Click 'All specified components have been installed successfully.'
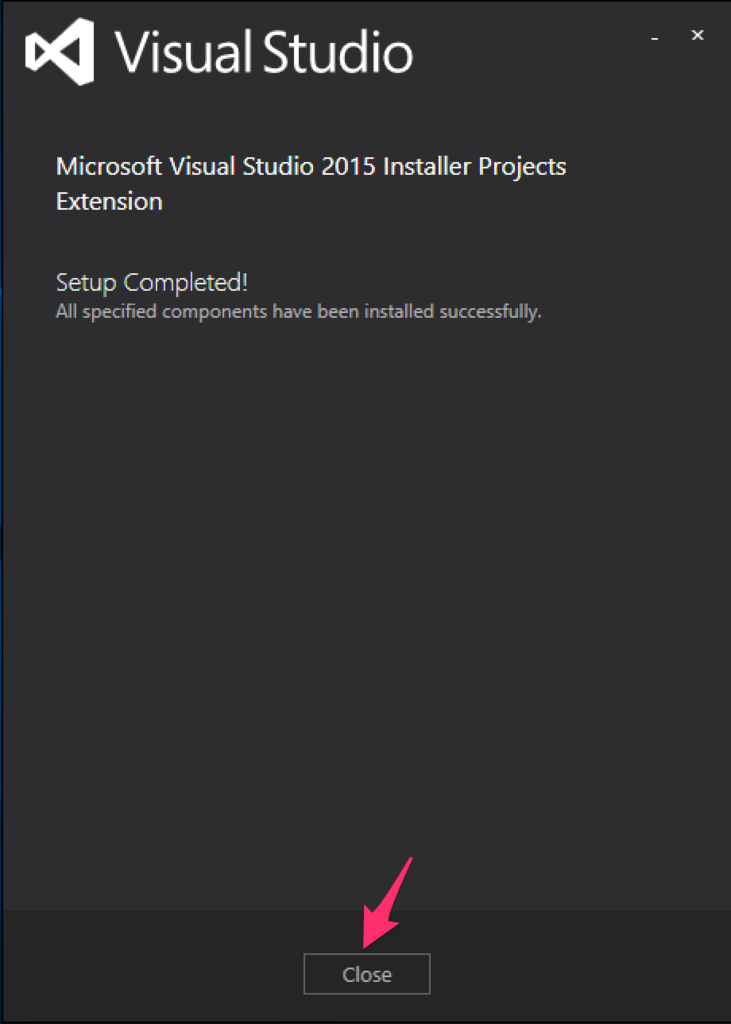The width and height of the screenshot is (731, 1024). pyautogui.click(x=299, y=312)
